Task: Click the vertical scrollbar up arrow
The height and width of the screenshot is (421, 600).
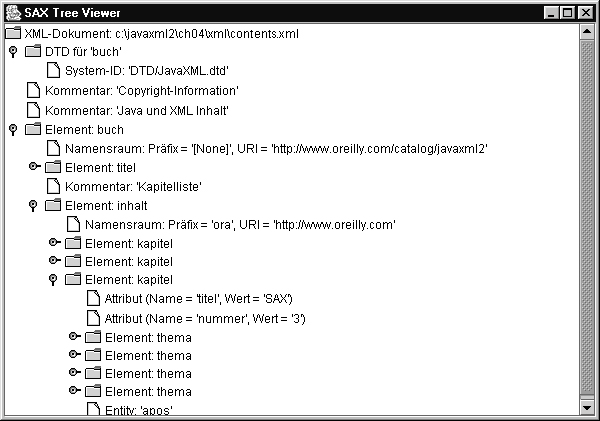Action: coord(587,31)
